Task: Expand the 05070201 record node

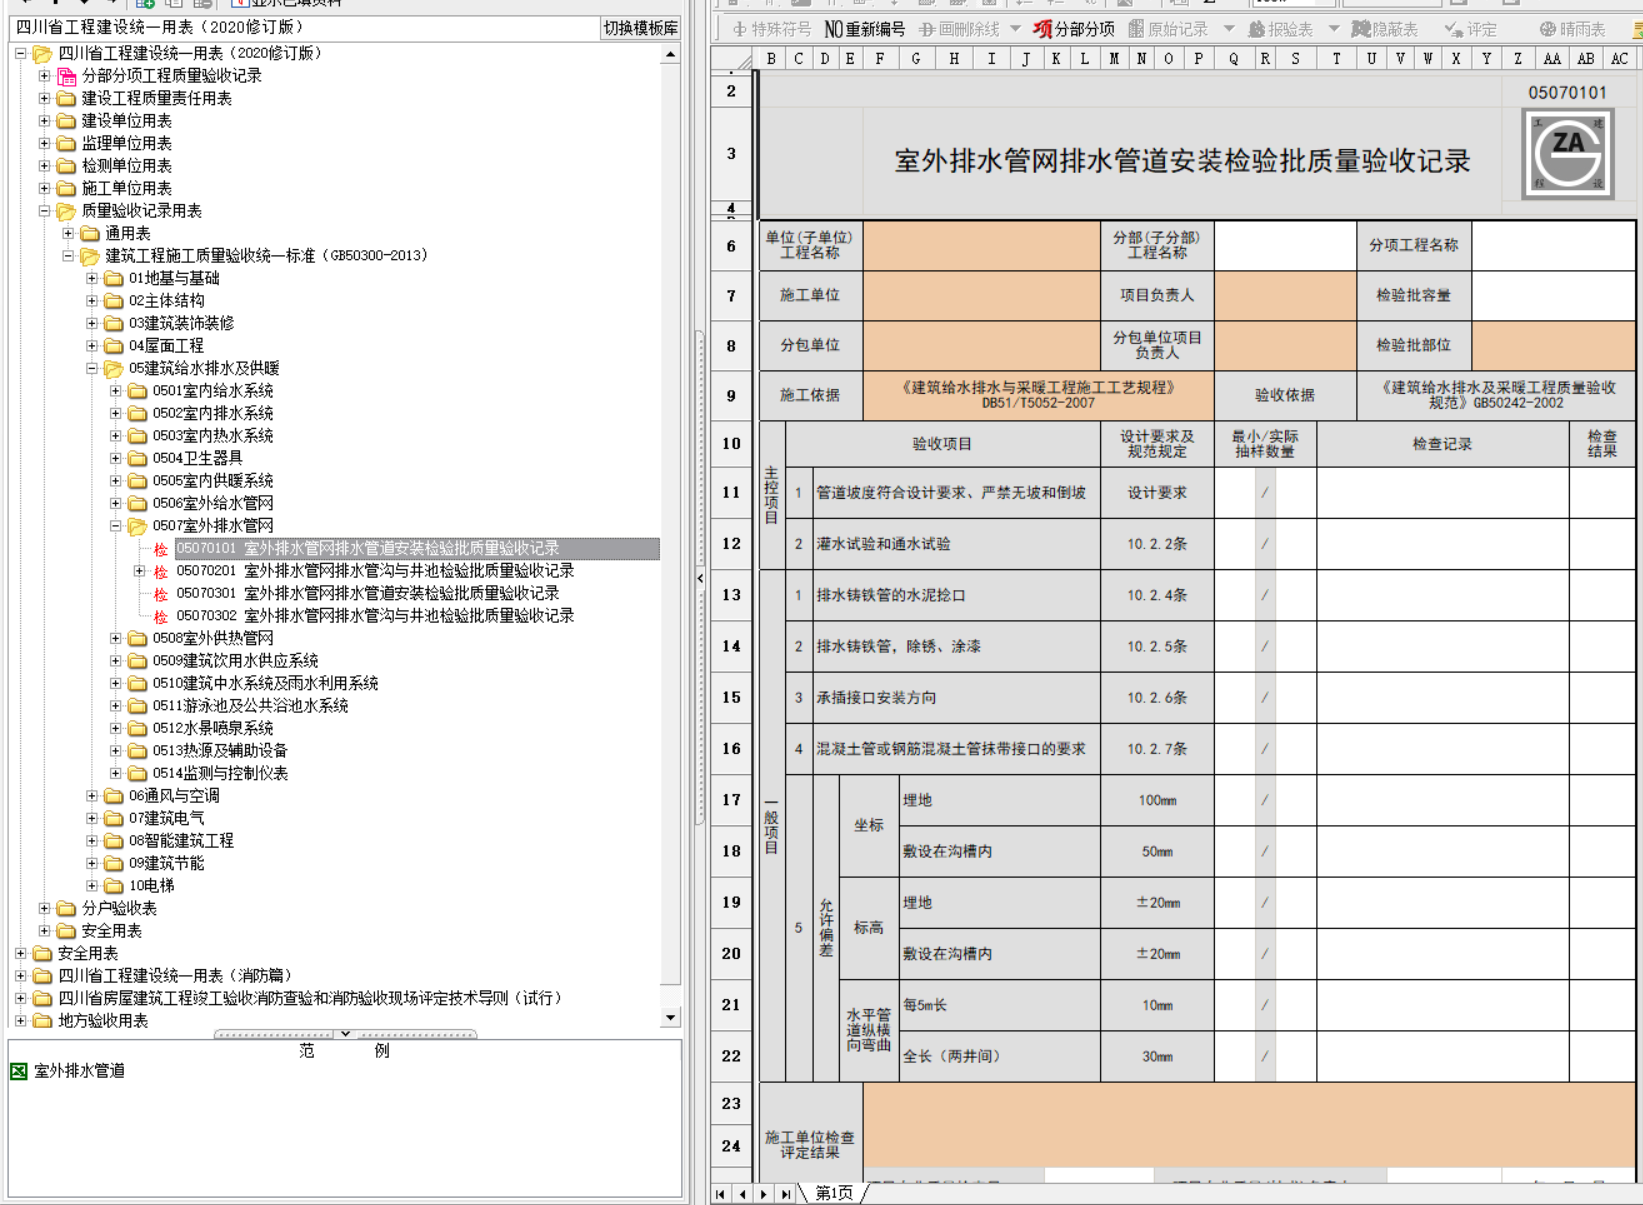Action: pos(140,571)
